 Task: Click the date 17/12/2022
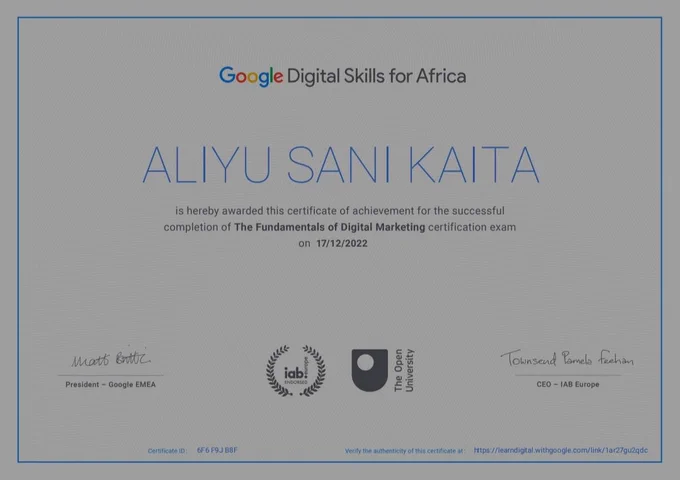point(342,243)
